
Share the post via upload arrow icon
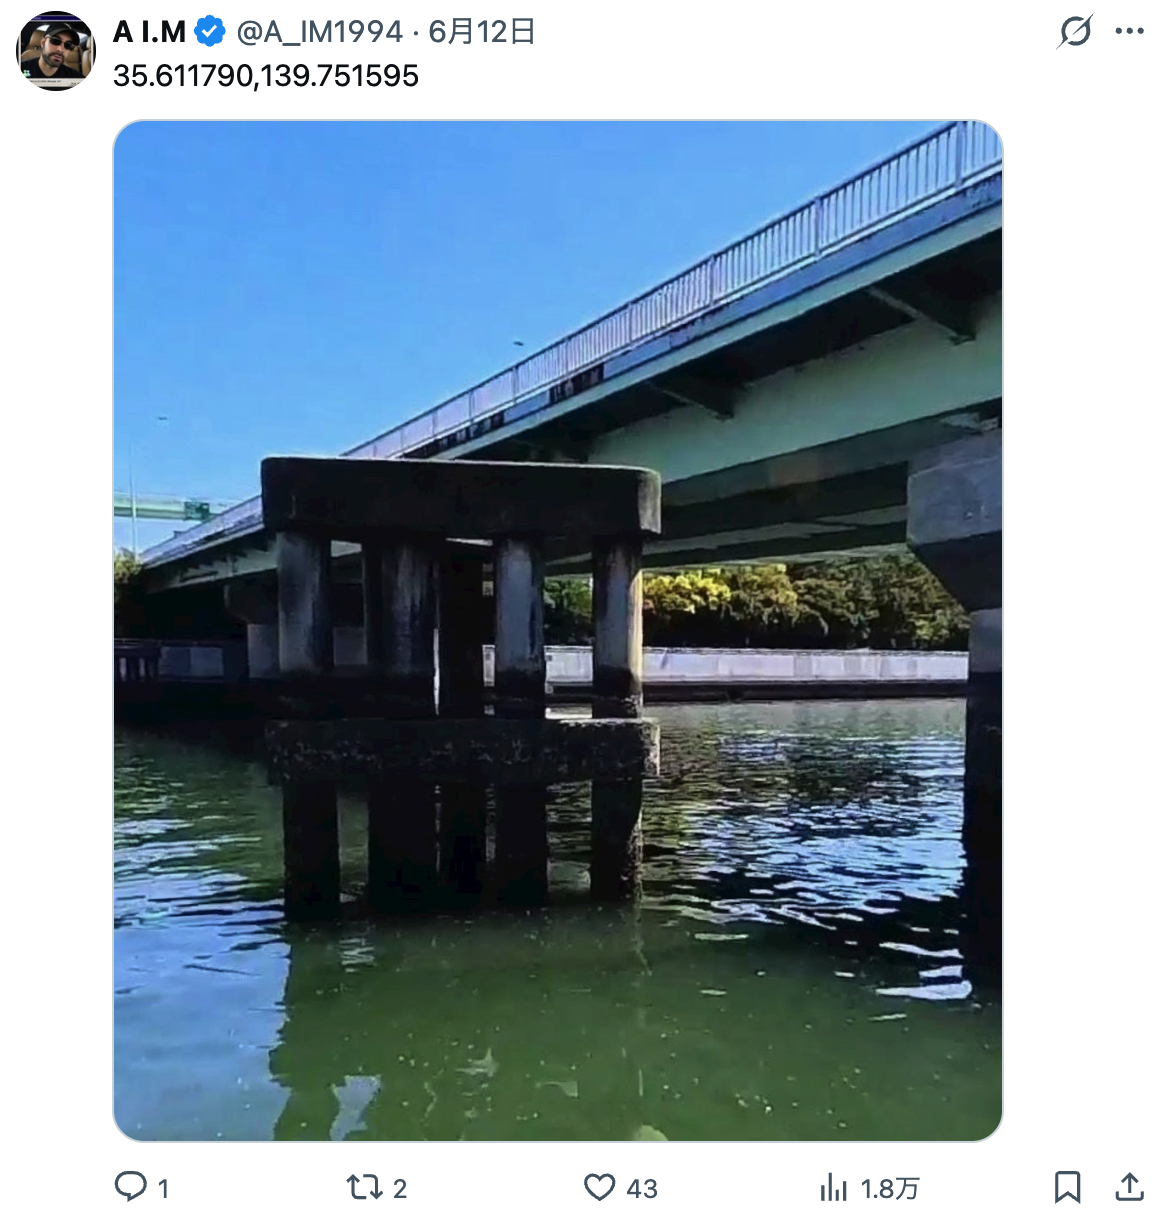pos(1129,1187)
